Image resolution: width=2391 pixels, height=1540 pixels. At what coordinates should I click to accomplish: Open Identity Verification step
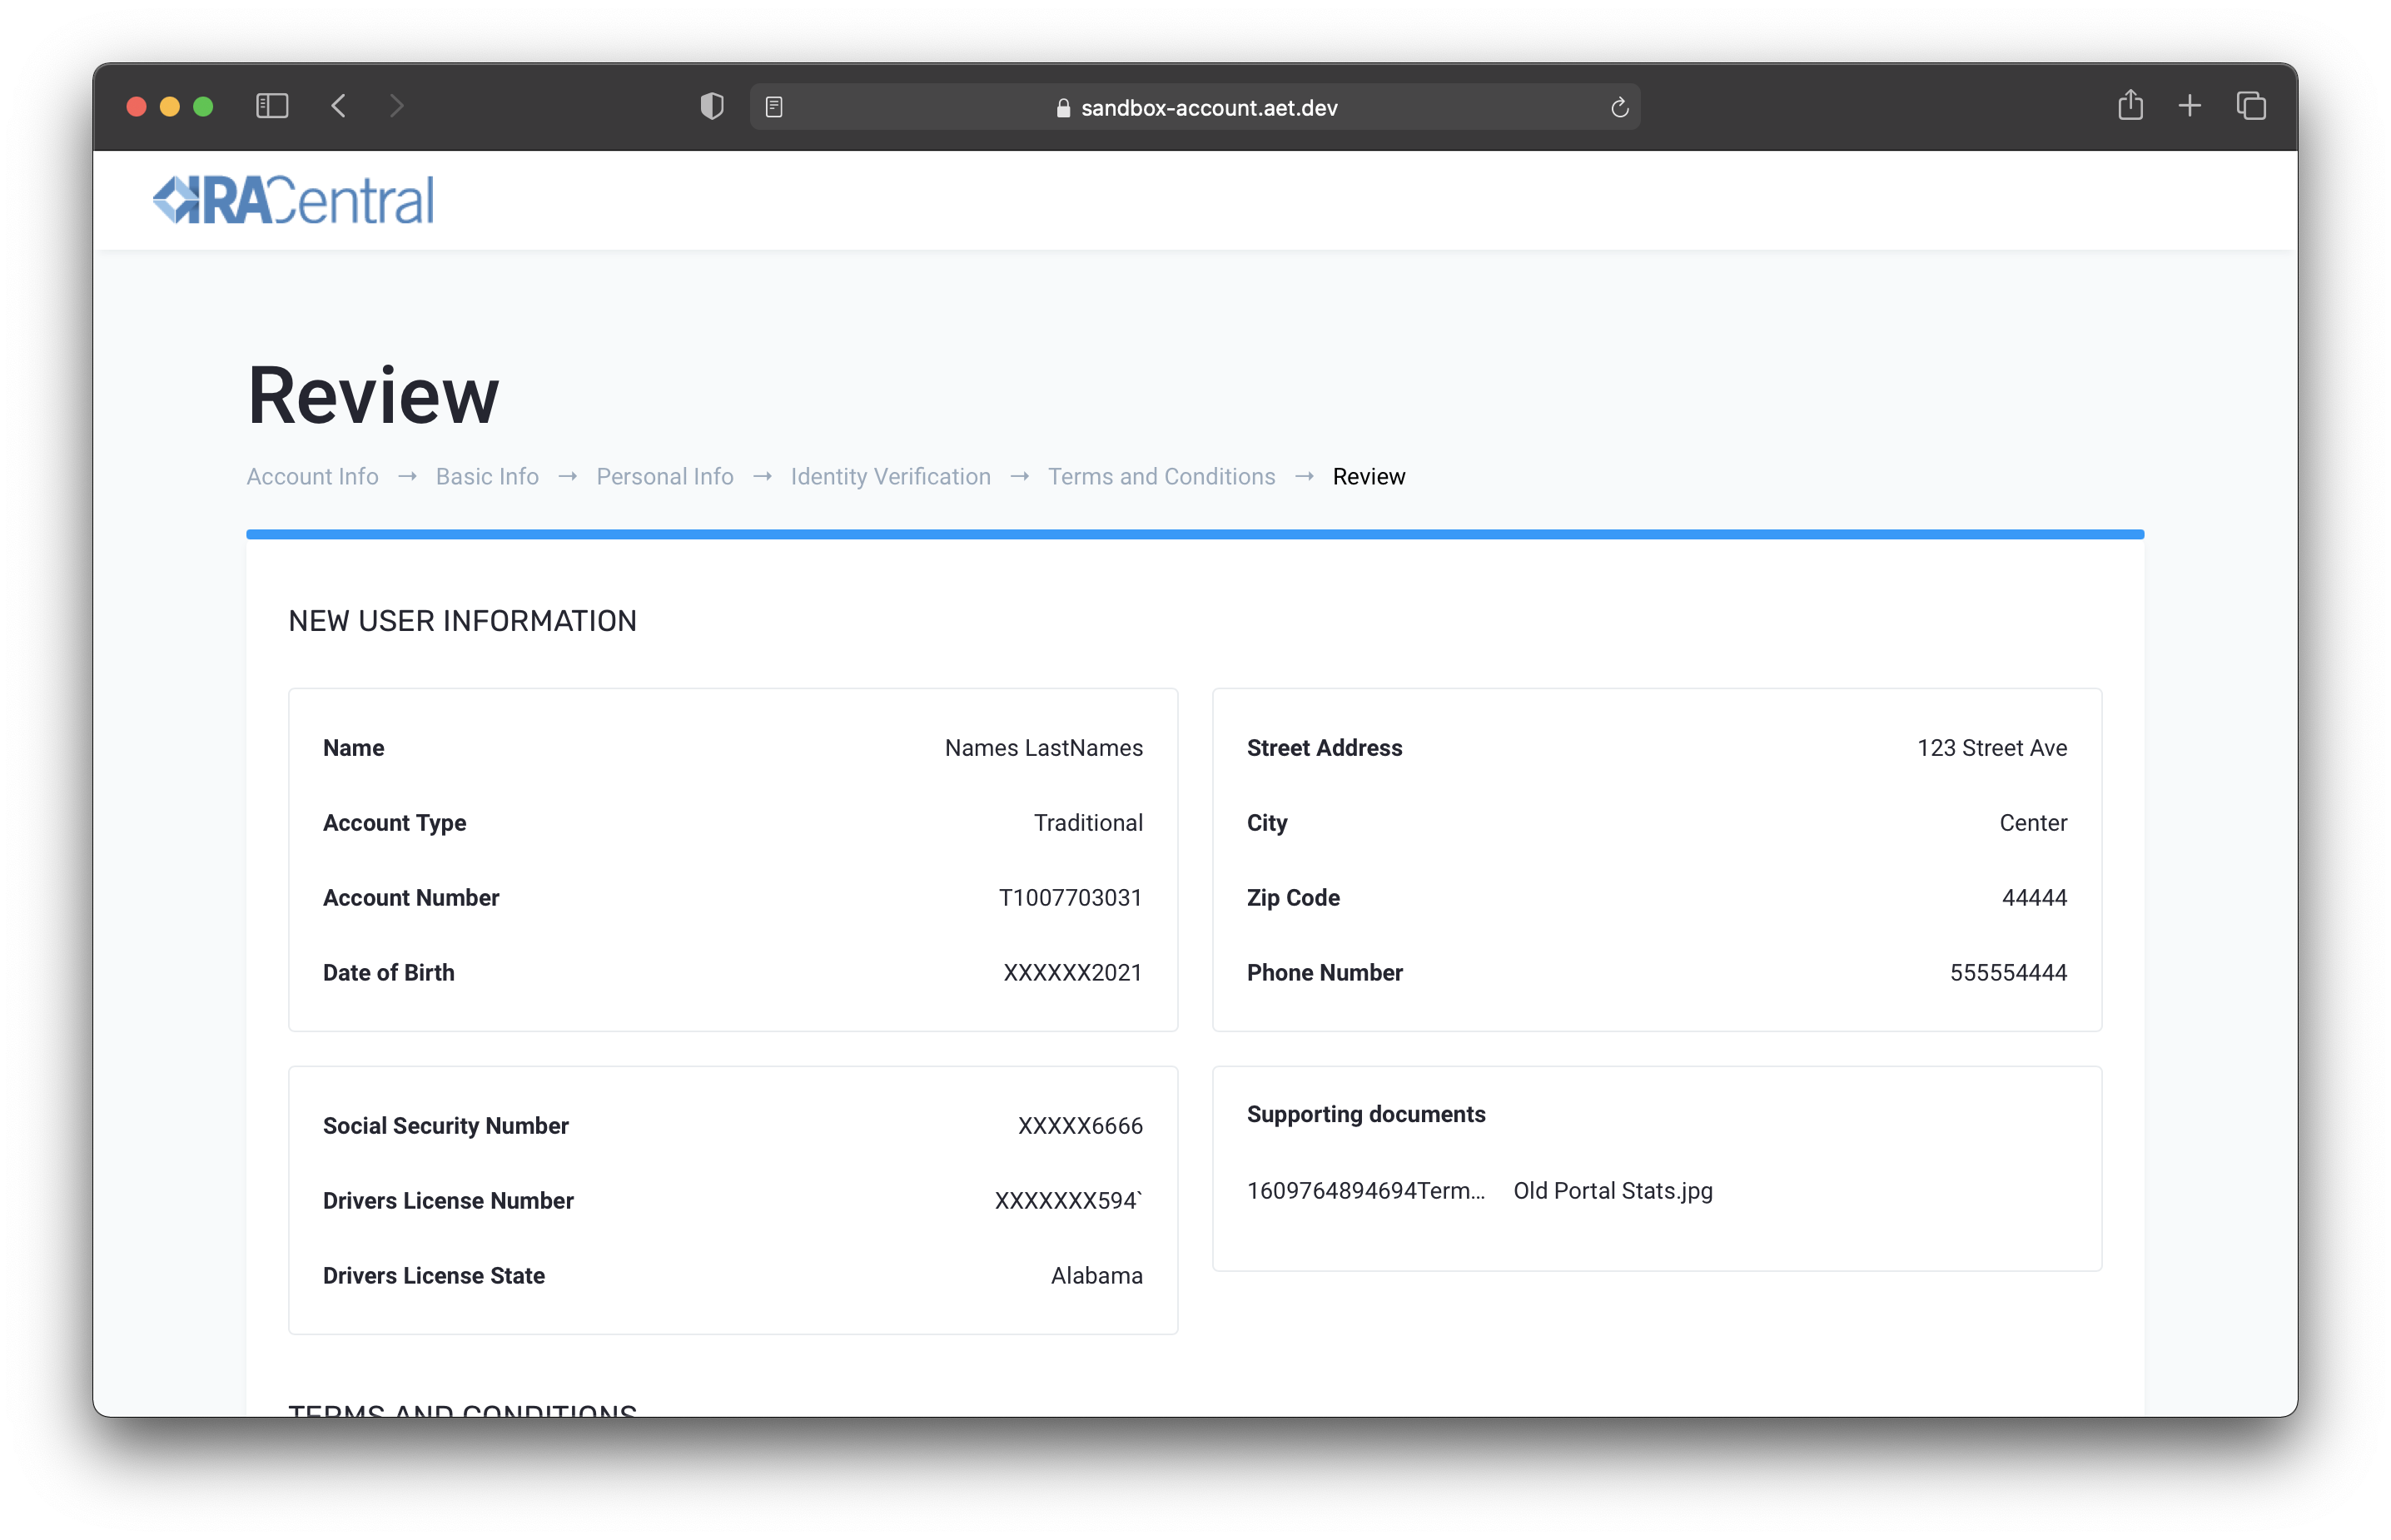[890, 477]
